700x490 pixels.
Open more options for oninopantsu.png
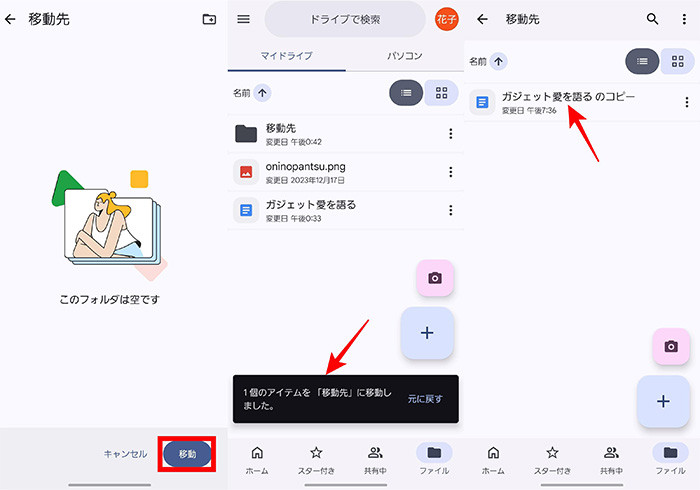coord(450,172)
